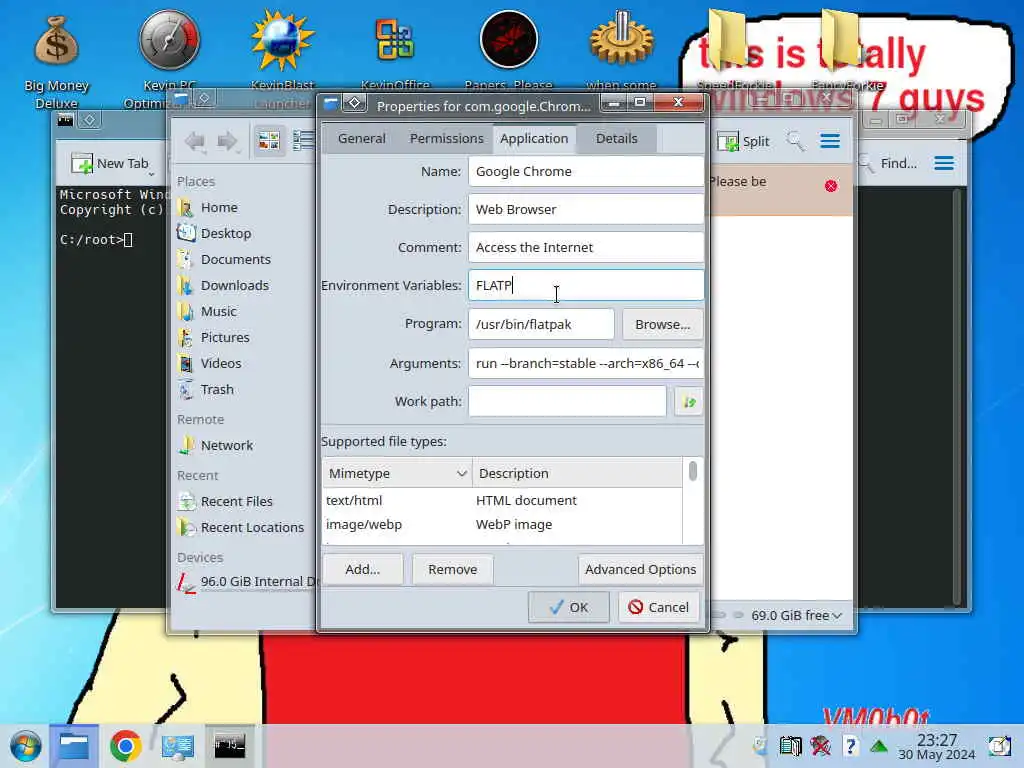This screenshot has height=768, width=1024.
Task: Click the help question-mark tray icon
Action: tap(850, 745)
